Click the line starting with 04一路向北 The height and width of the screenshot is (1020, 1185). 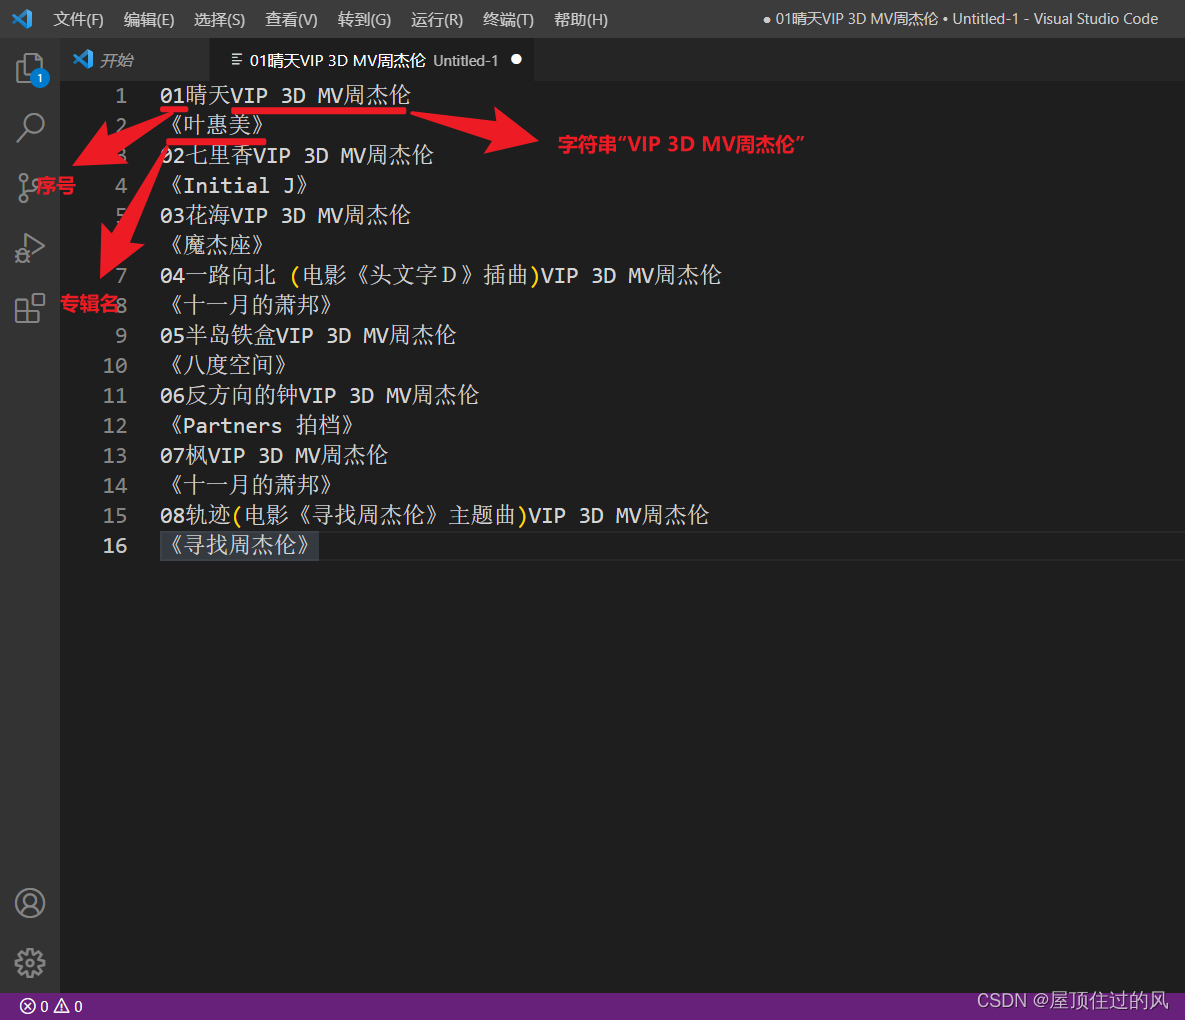click(441, 275)
